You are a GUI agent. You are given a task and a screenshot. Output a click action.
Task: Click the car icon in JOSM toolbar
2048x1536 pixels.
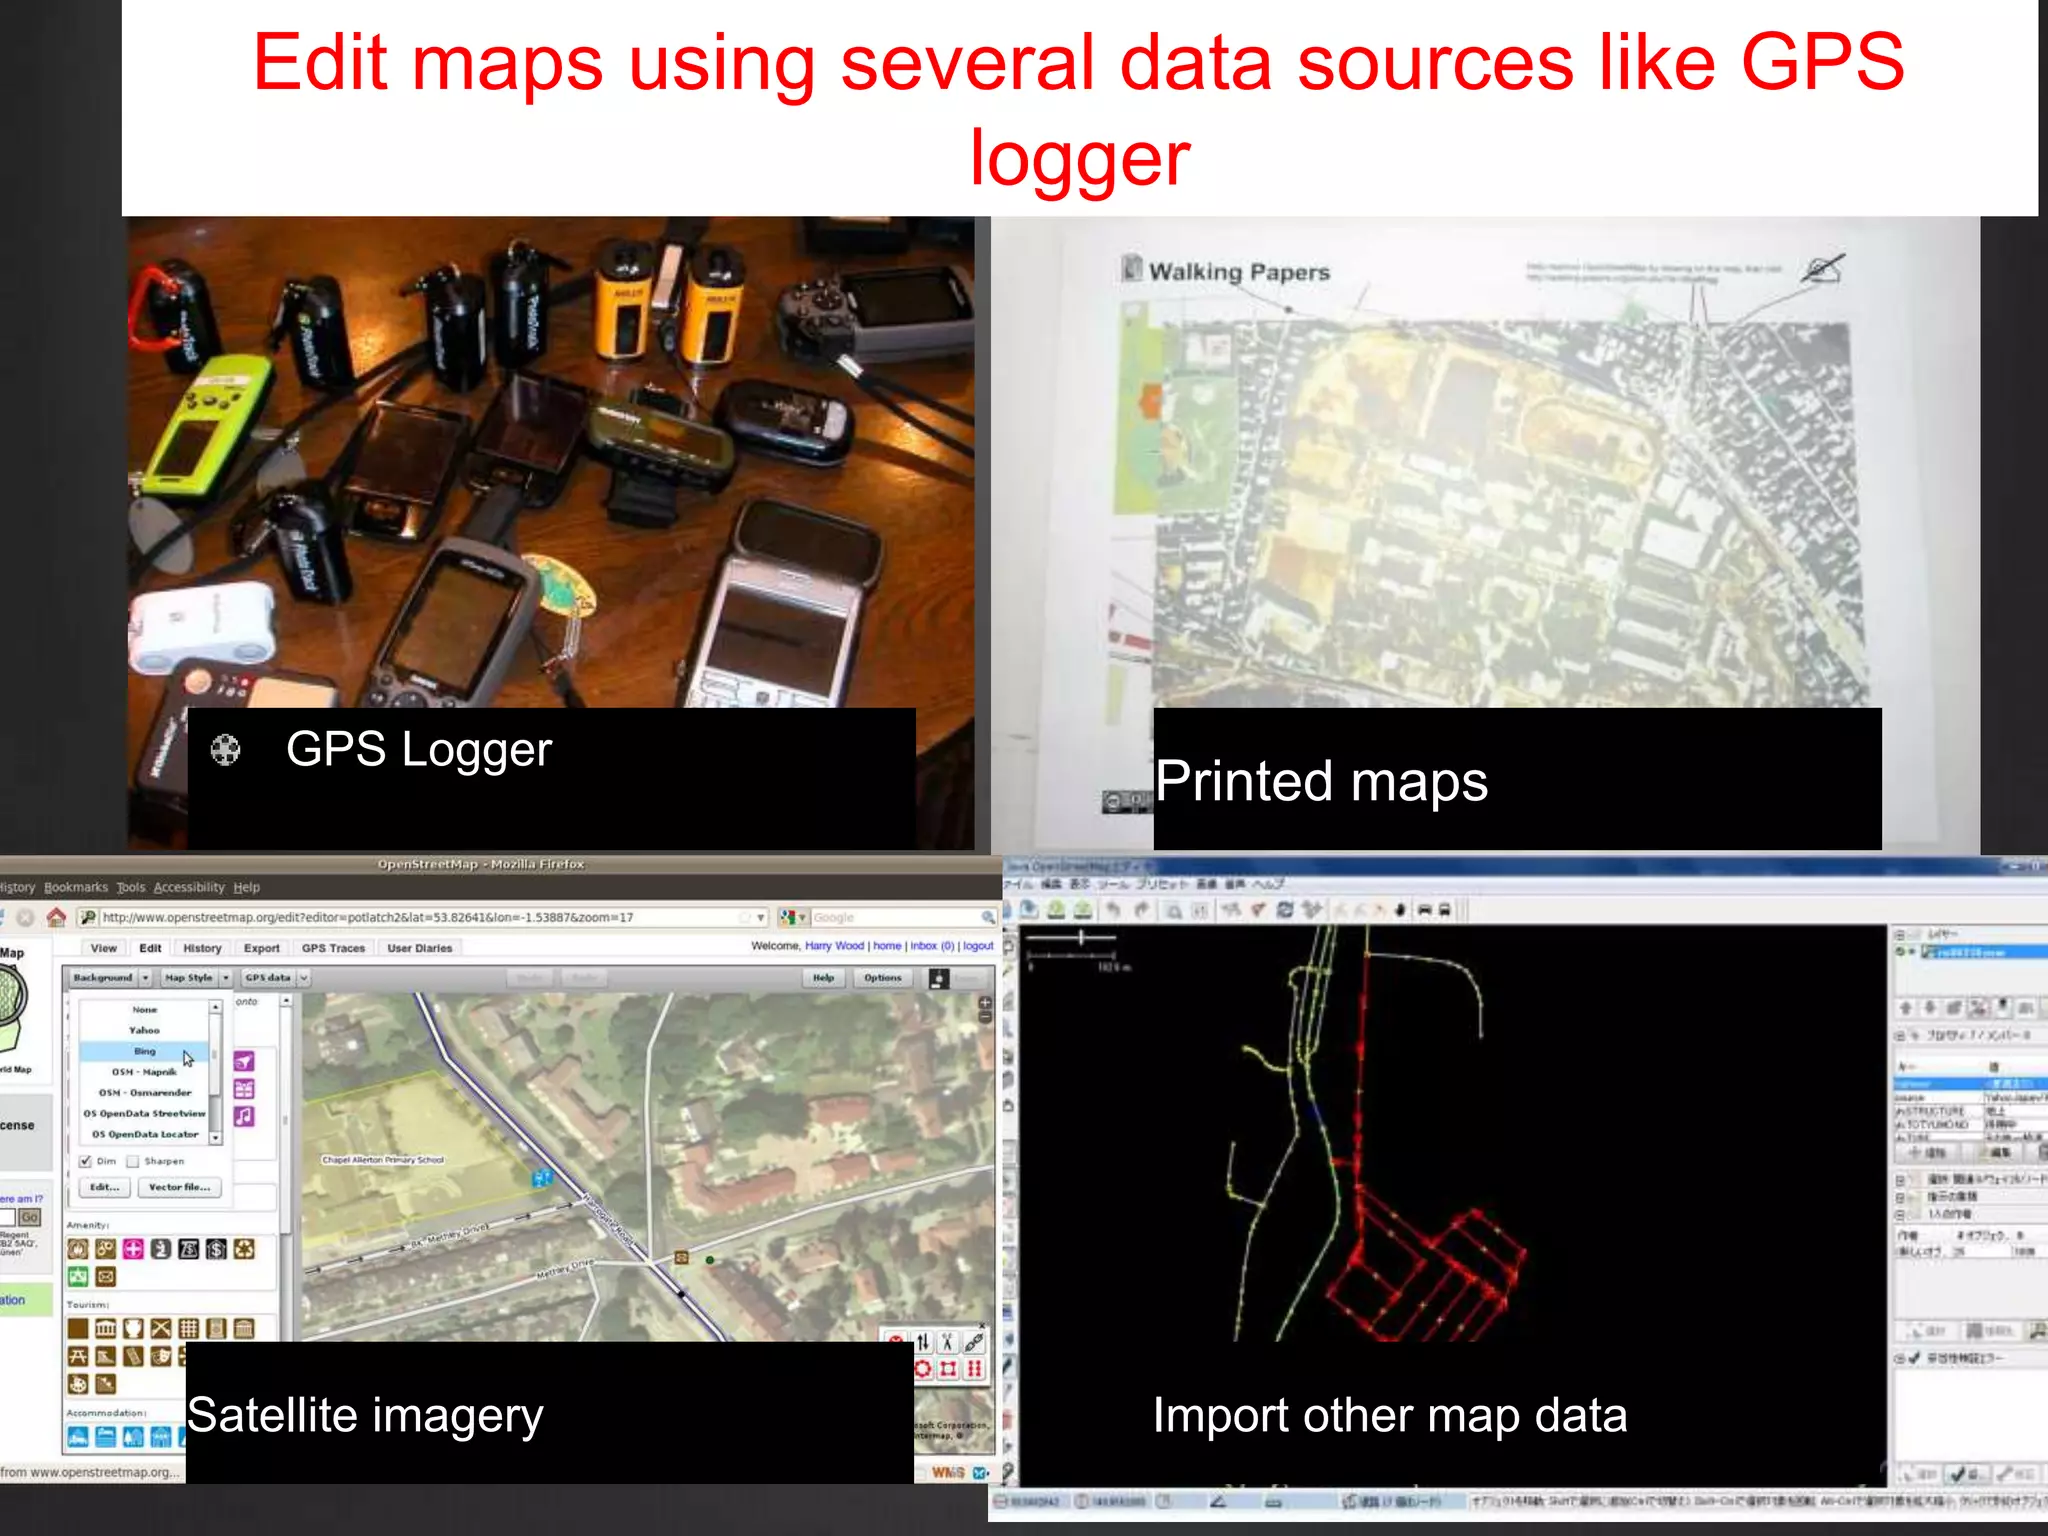tap(1424, 910)
